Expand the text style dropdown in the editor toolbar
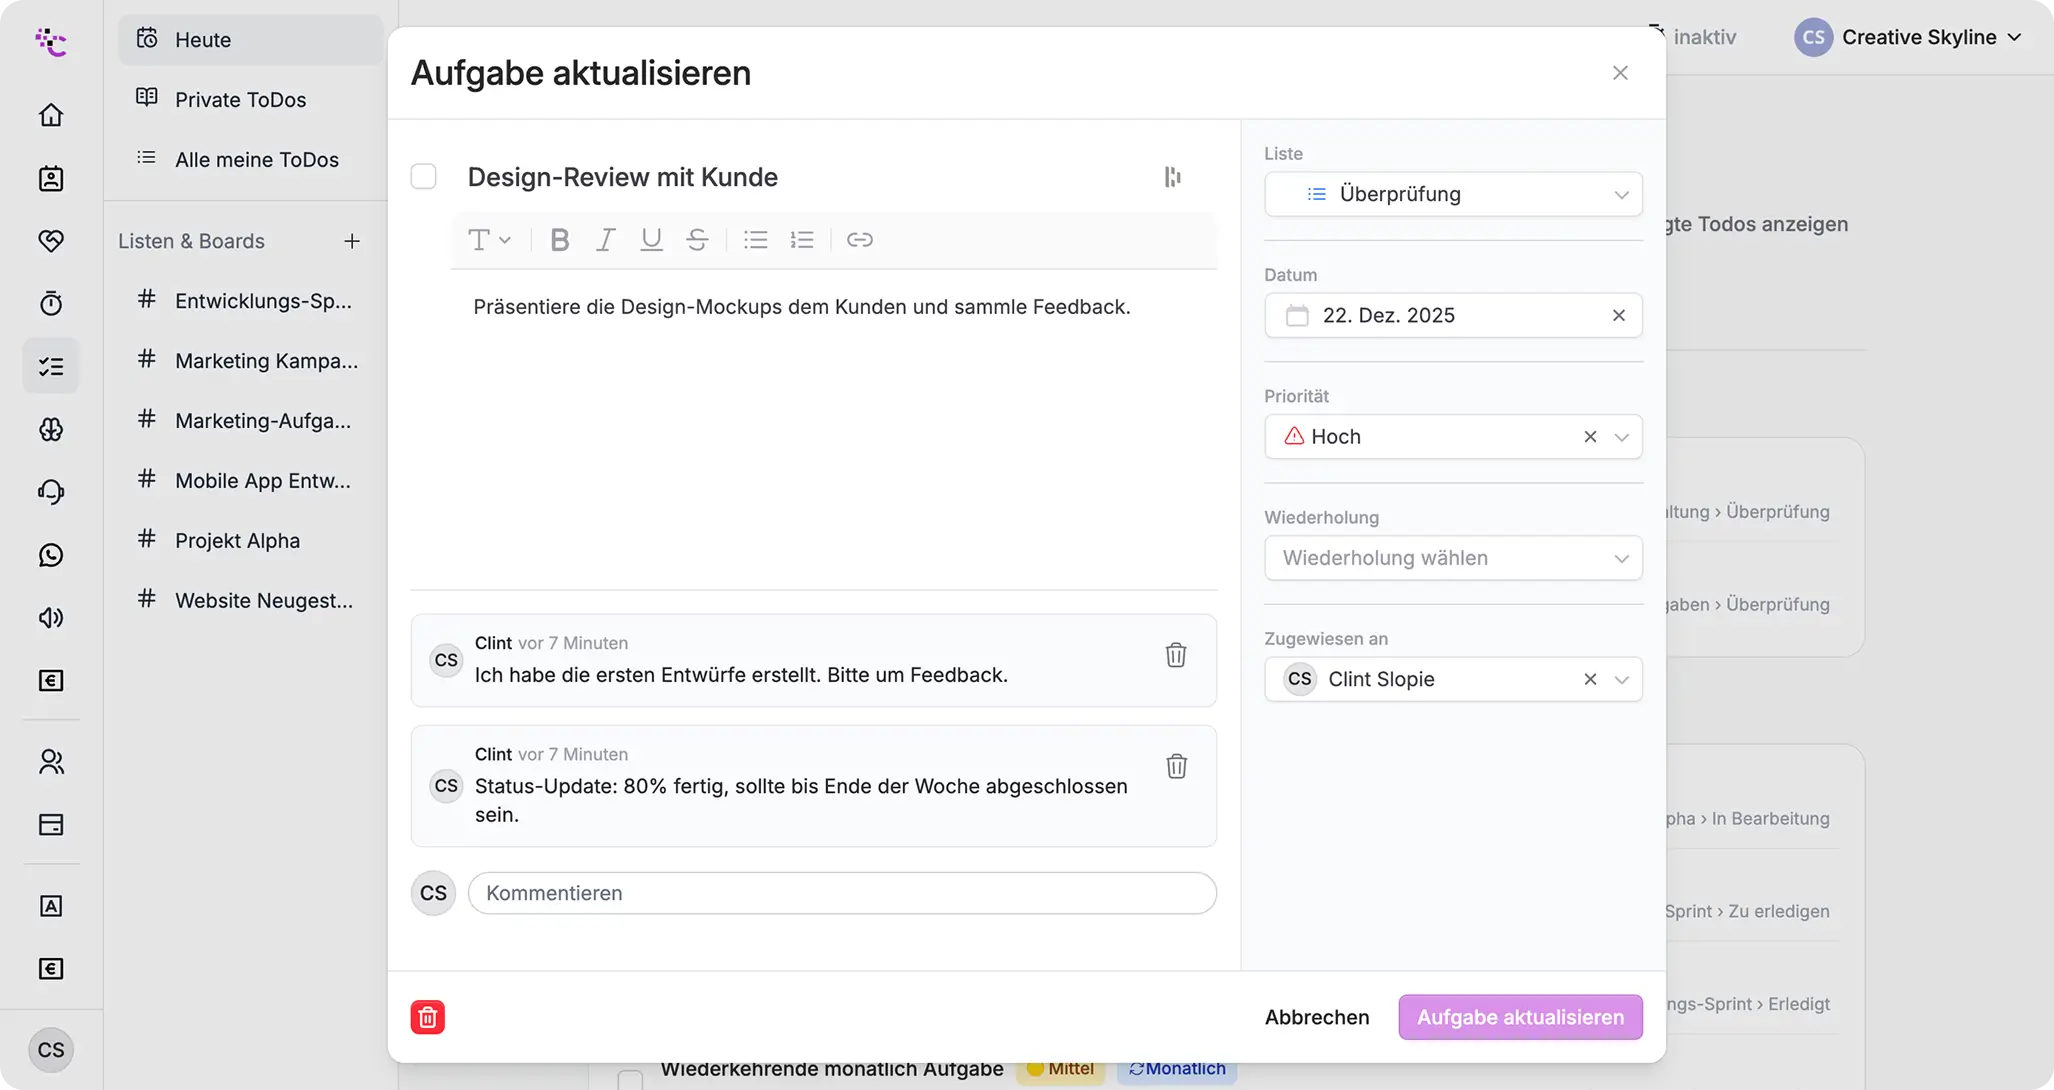Viewport: 2054px width, 1090px height. click(489, 239)
